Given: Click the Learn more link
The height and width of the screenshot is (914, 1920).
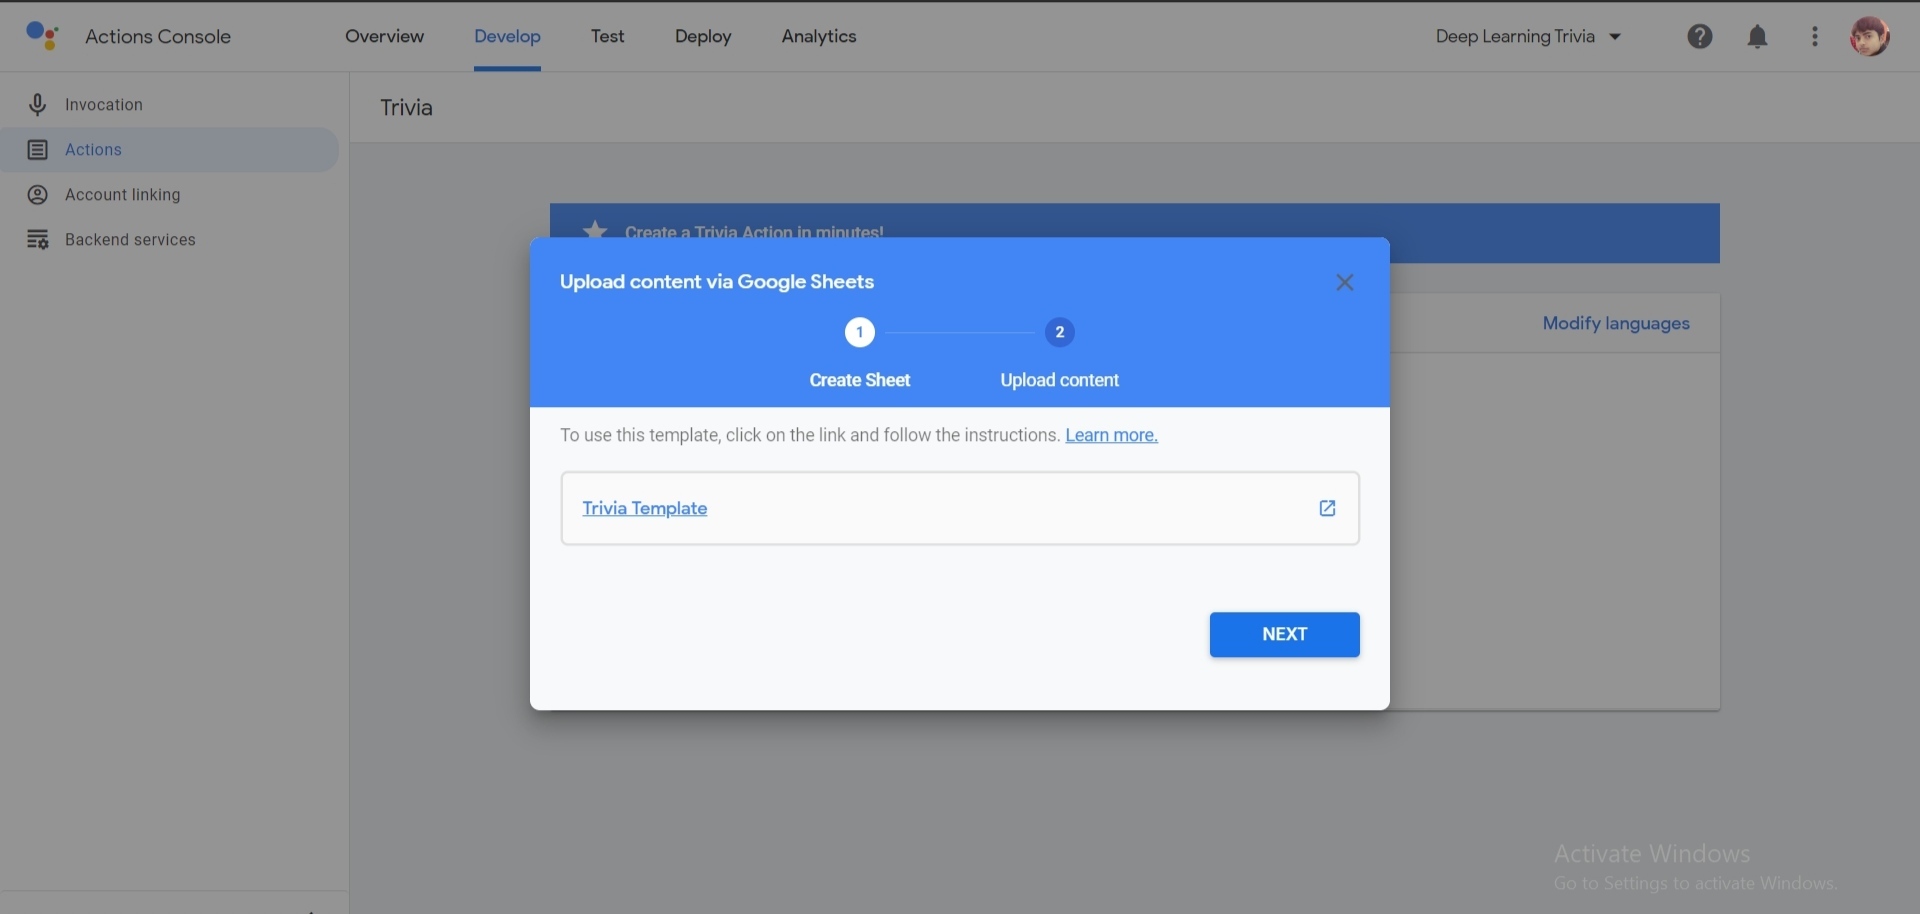Looking at the screenshot, I should pos(1111,435).
